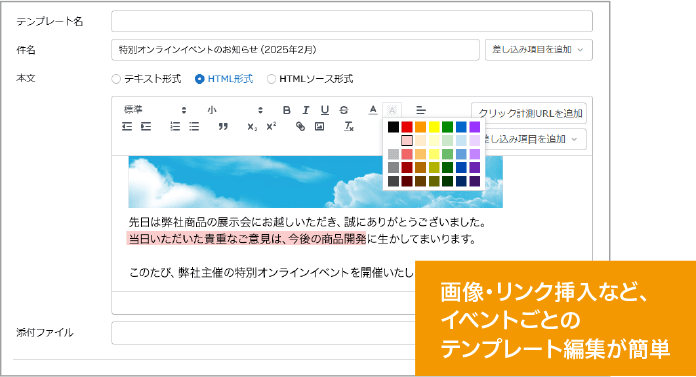The height and width of the screenshot is (377, 696).
Task: Pick the bright red color swatch
Action: (407, 127)
